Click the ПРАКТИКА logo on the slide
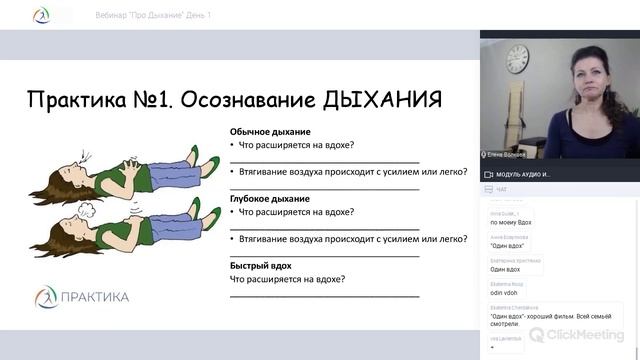The image size is (640, 360). click(82, 297)
